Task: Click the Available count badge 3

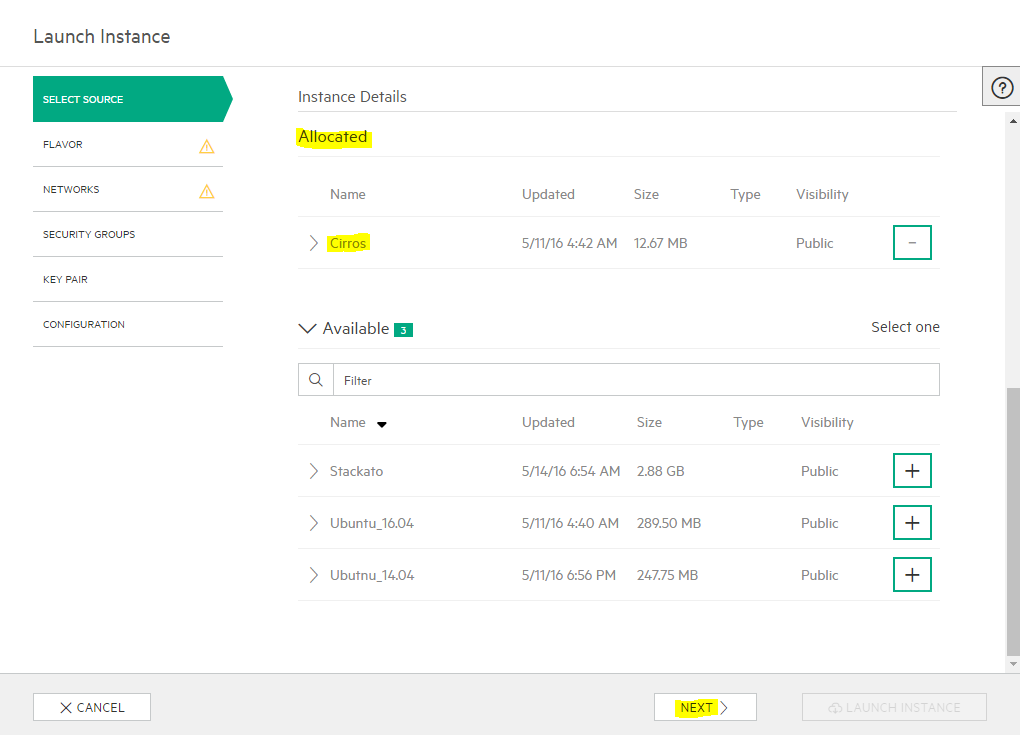Action: (x=403, y=330)
